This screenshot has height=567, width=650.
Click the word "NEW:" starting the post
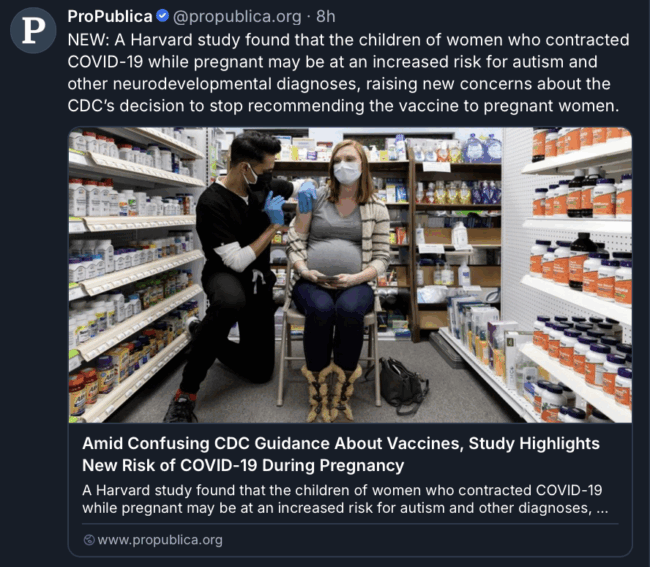pyautogui.click(x=88, y=40)
